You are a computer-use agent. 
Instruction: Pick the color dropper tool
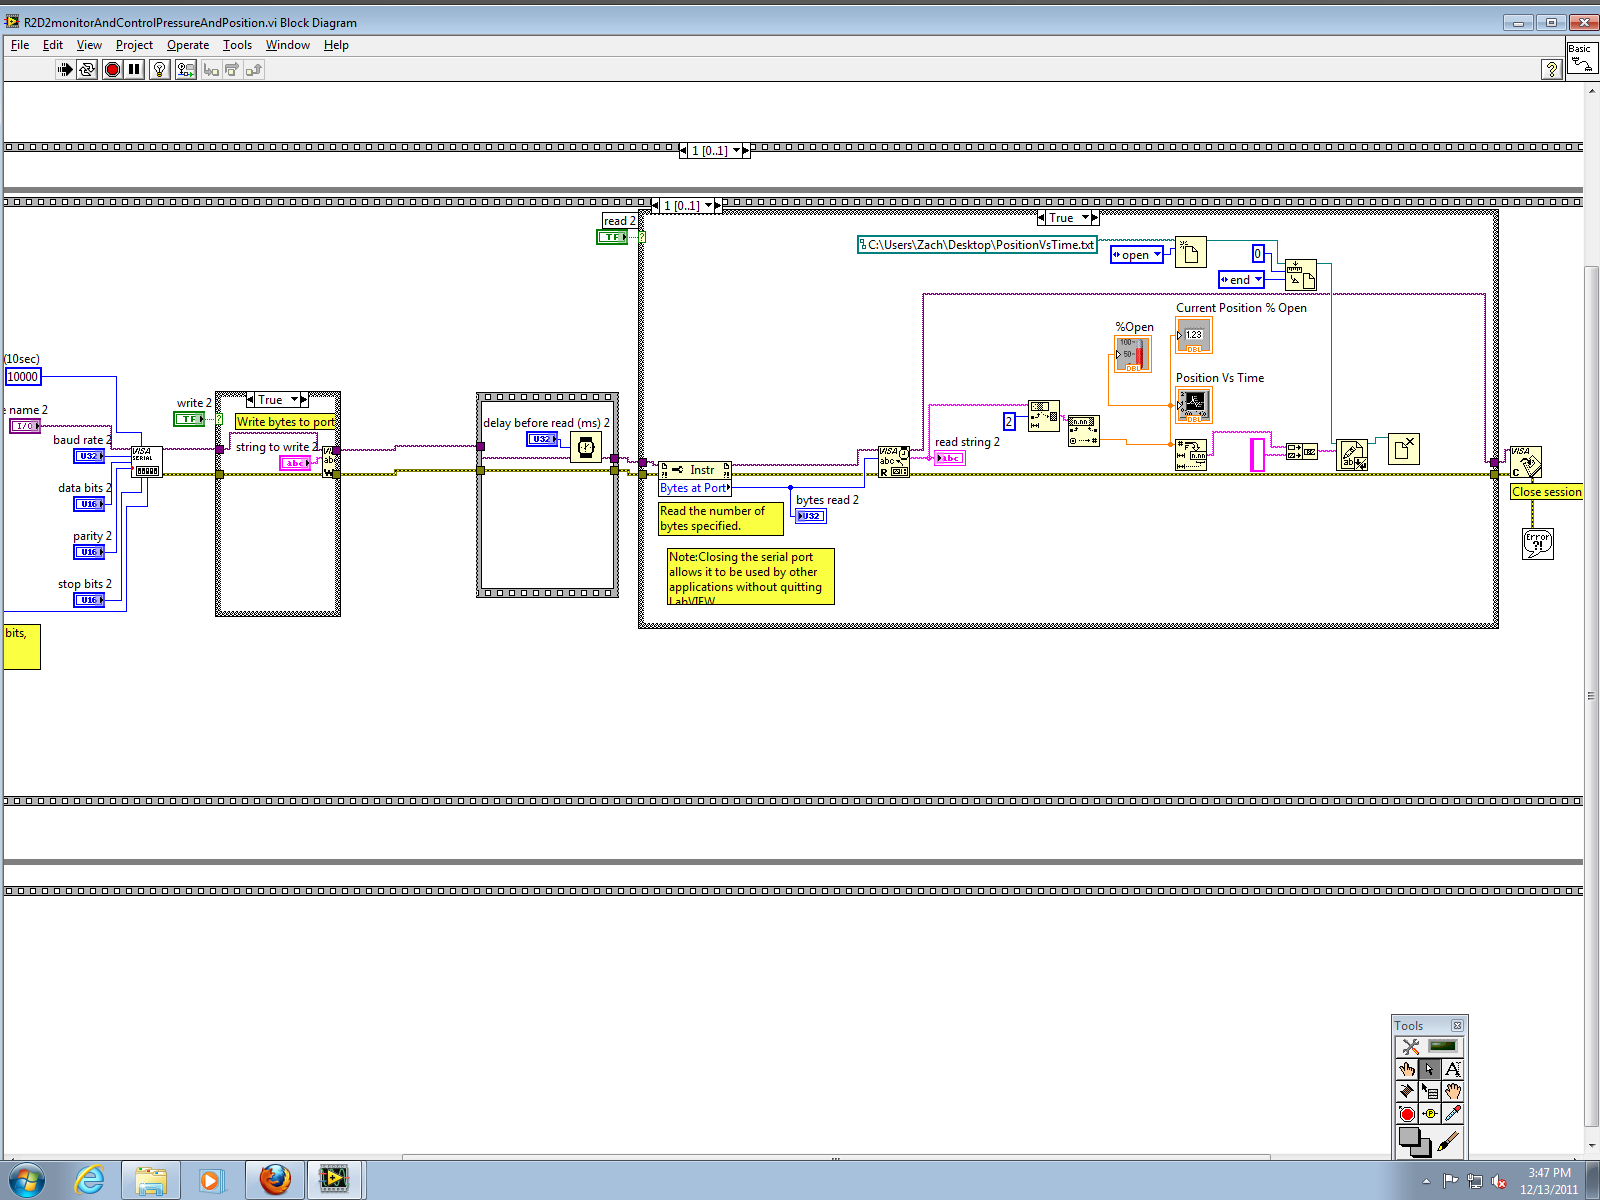1453,1114
